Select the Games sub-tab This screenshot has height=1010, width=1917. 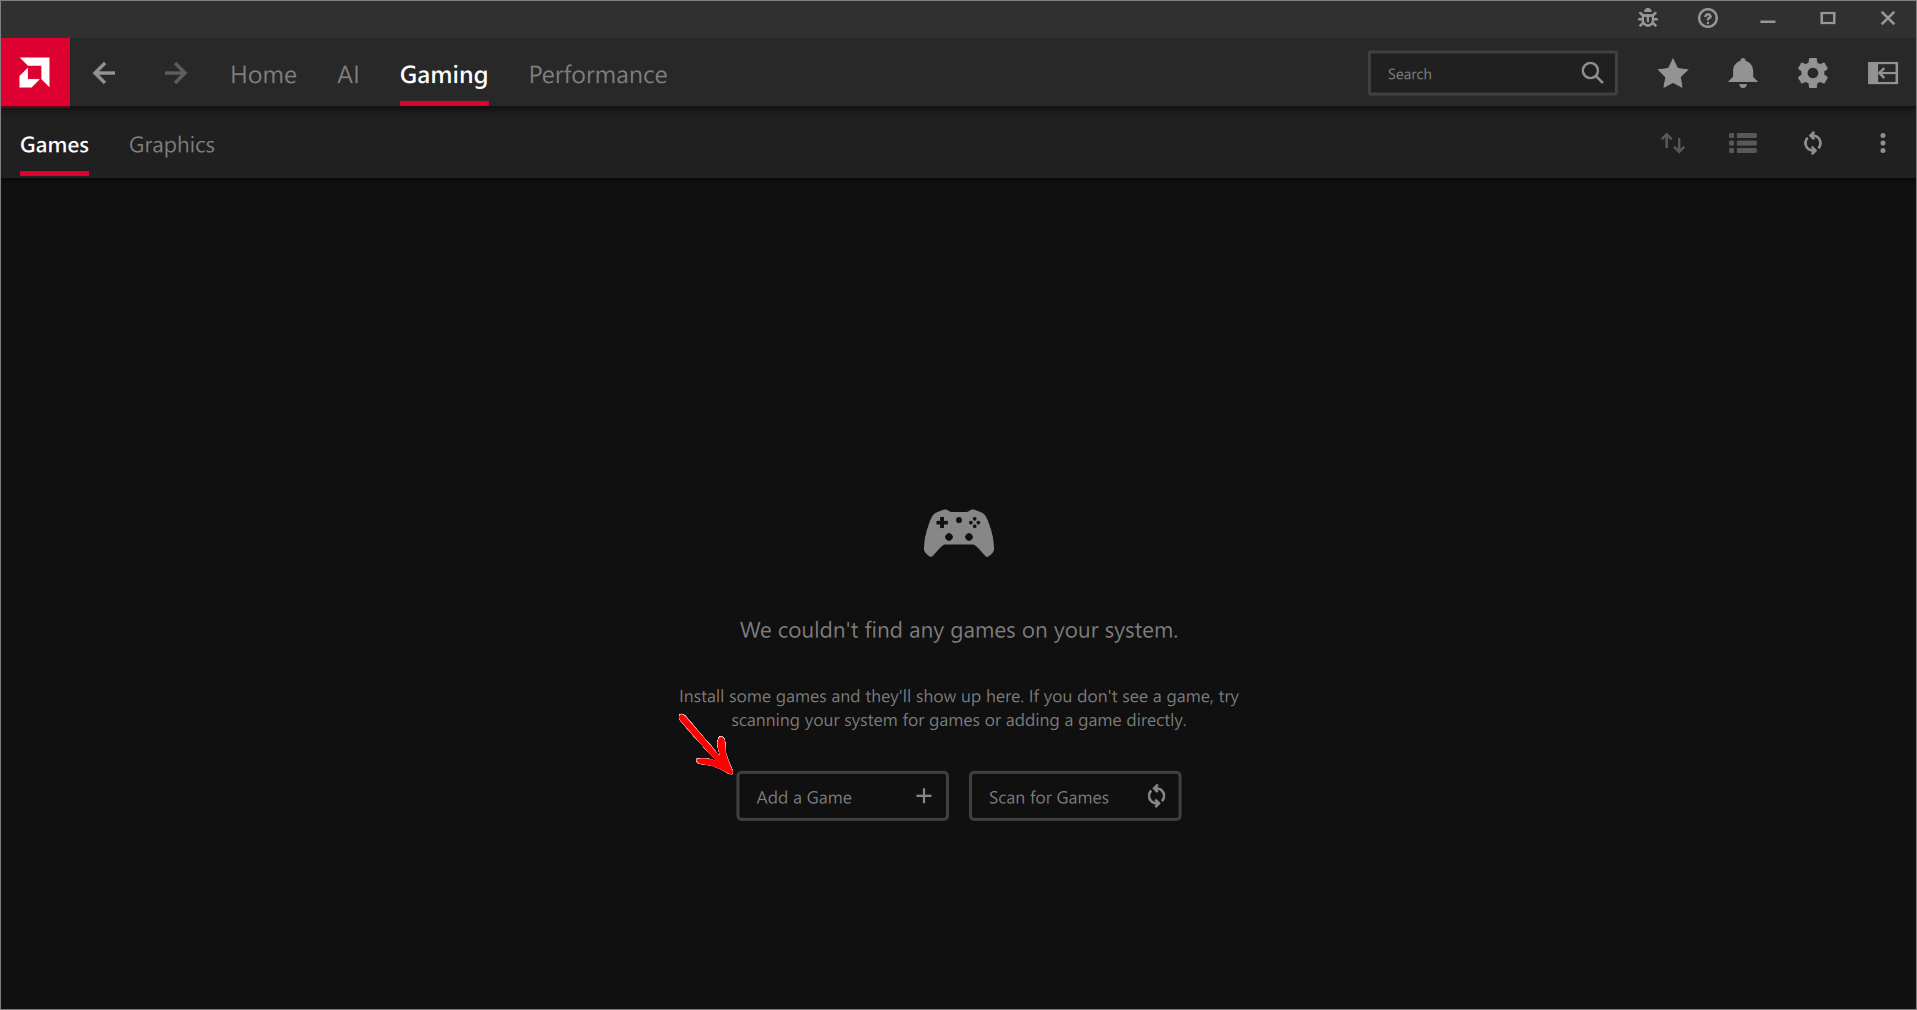55,145
